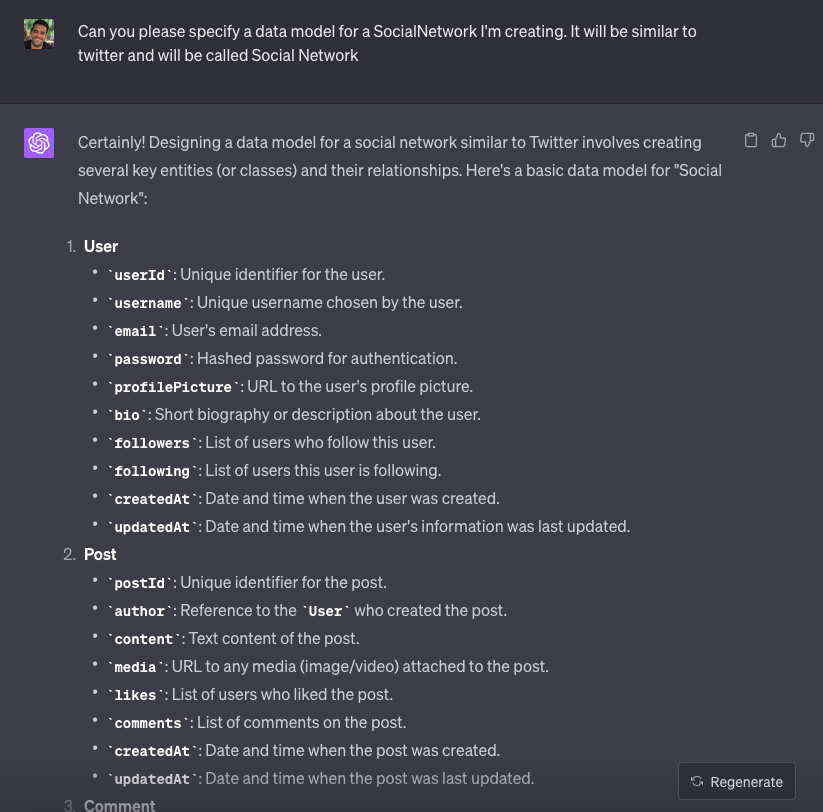Select the 'Post' heading text
Image resolution: width=823 pixels, height=812 pixels.
click(x=100, y=554)
